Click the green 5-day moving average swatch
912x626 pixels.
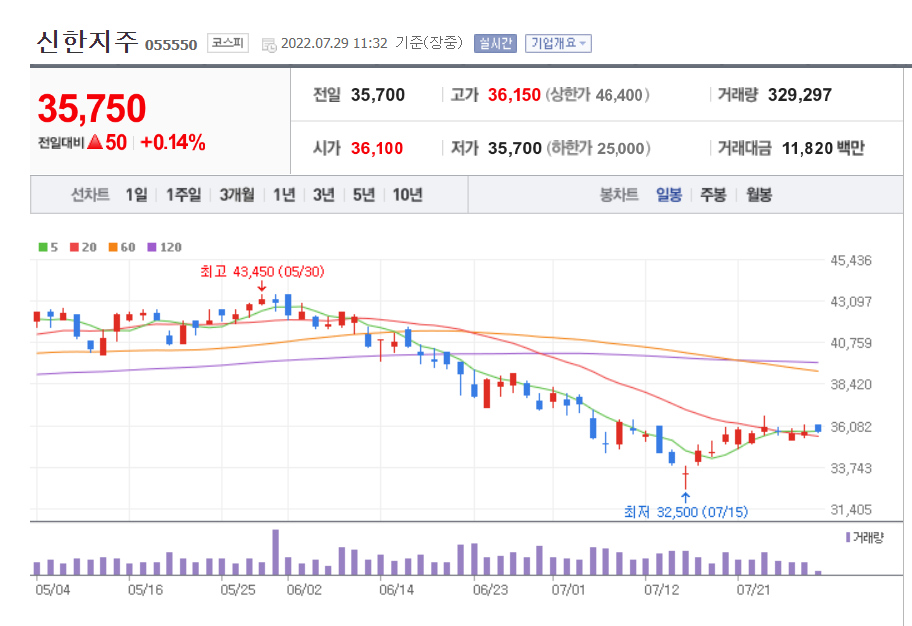click(43, 247)
